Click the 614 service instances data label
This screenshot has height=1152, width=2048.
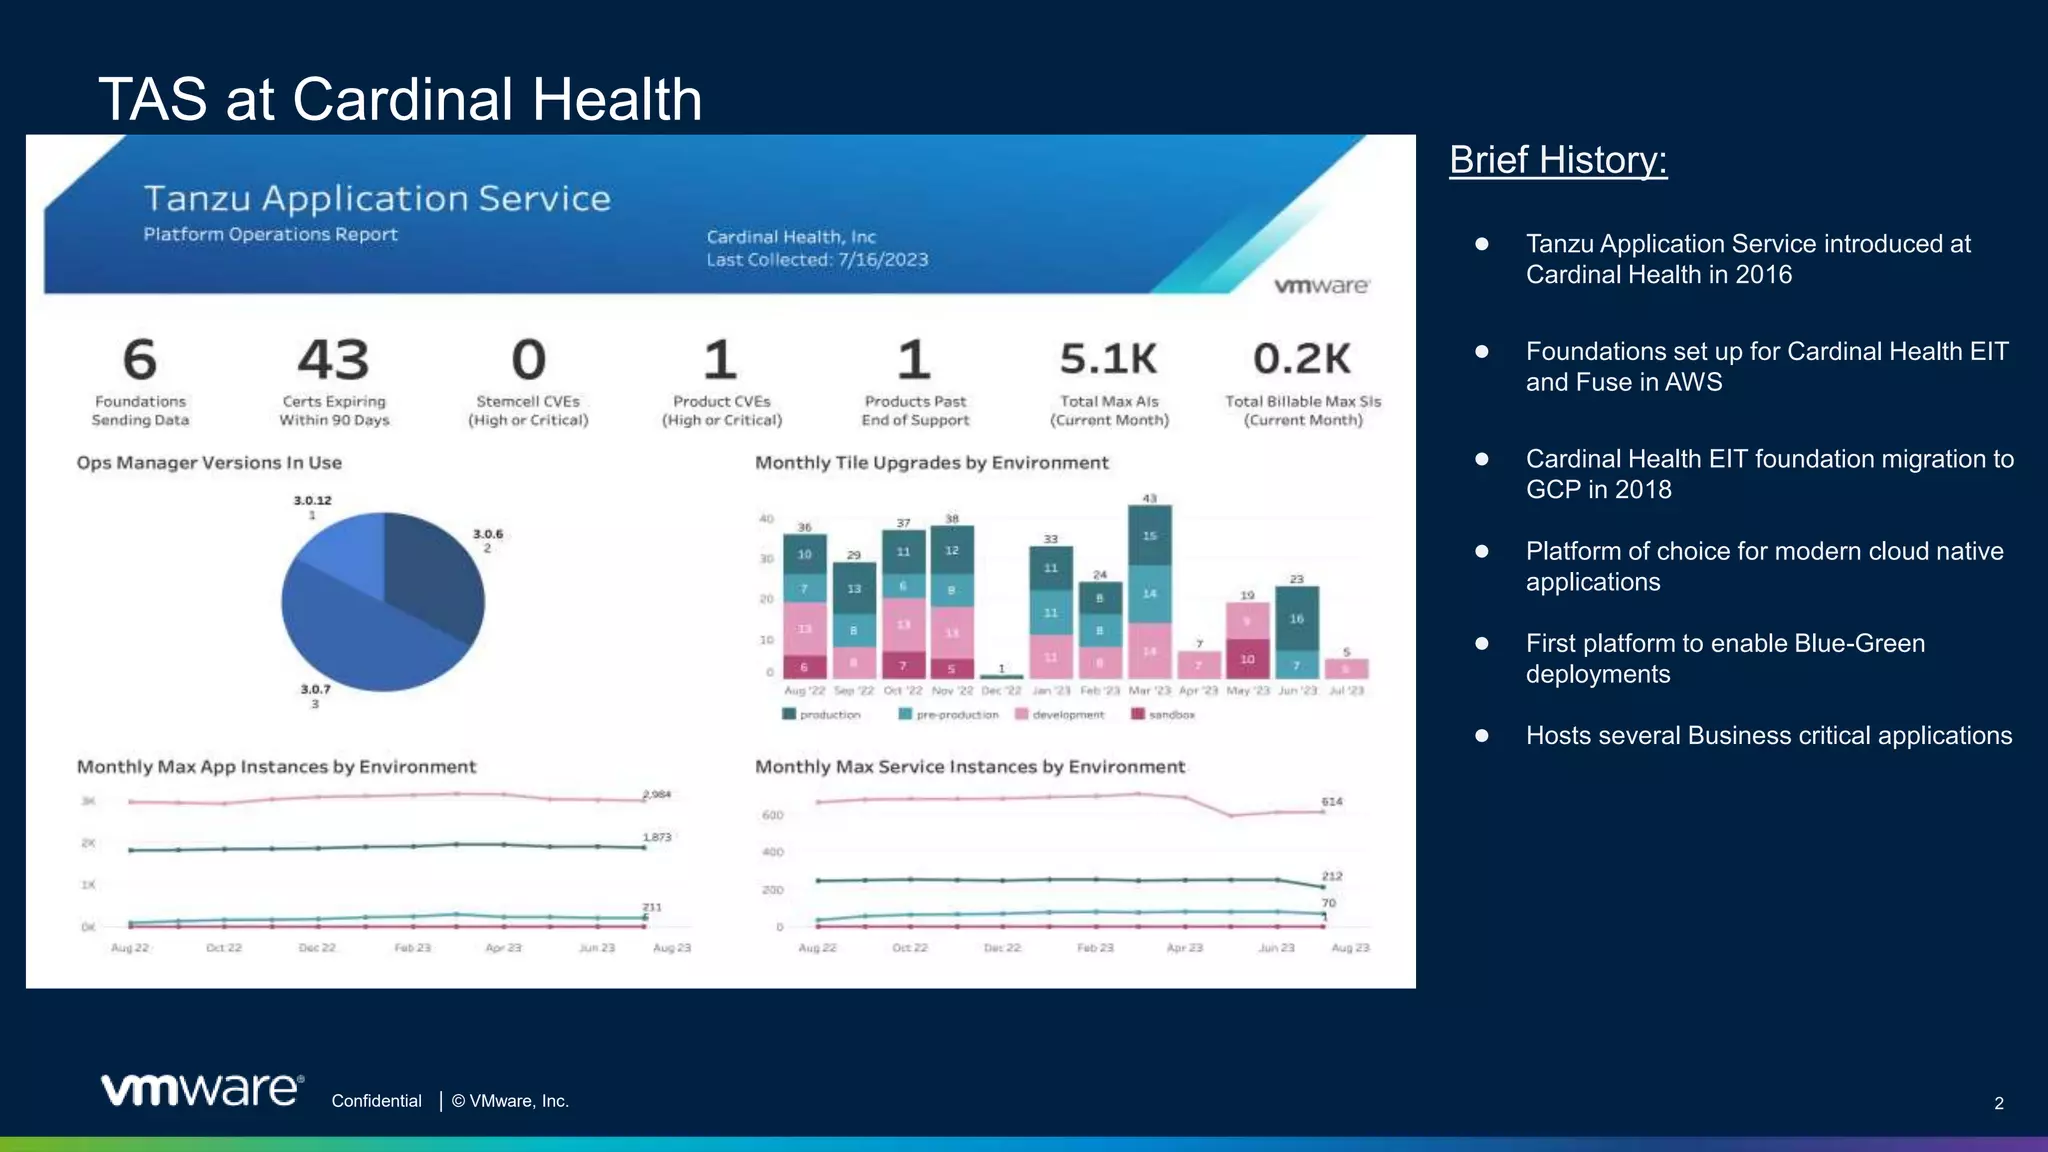pyautogui.click(x=1332, y=801)
